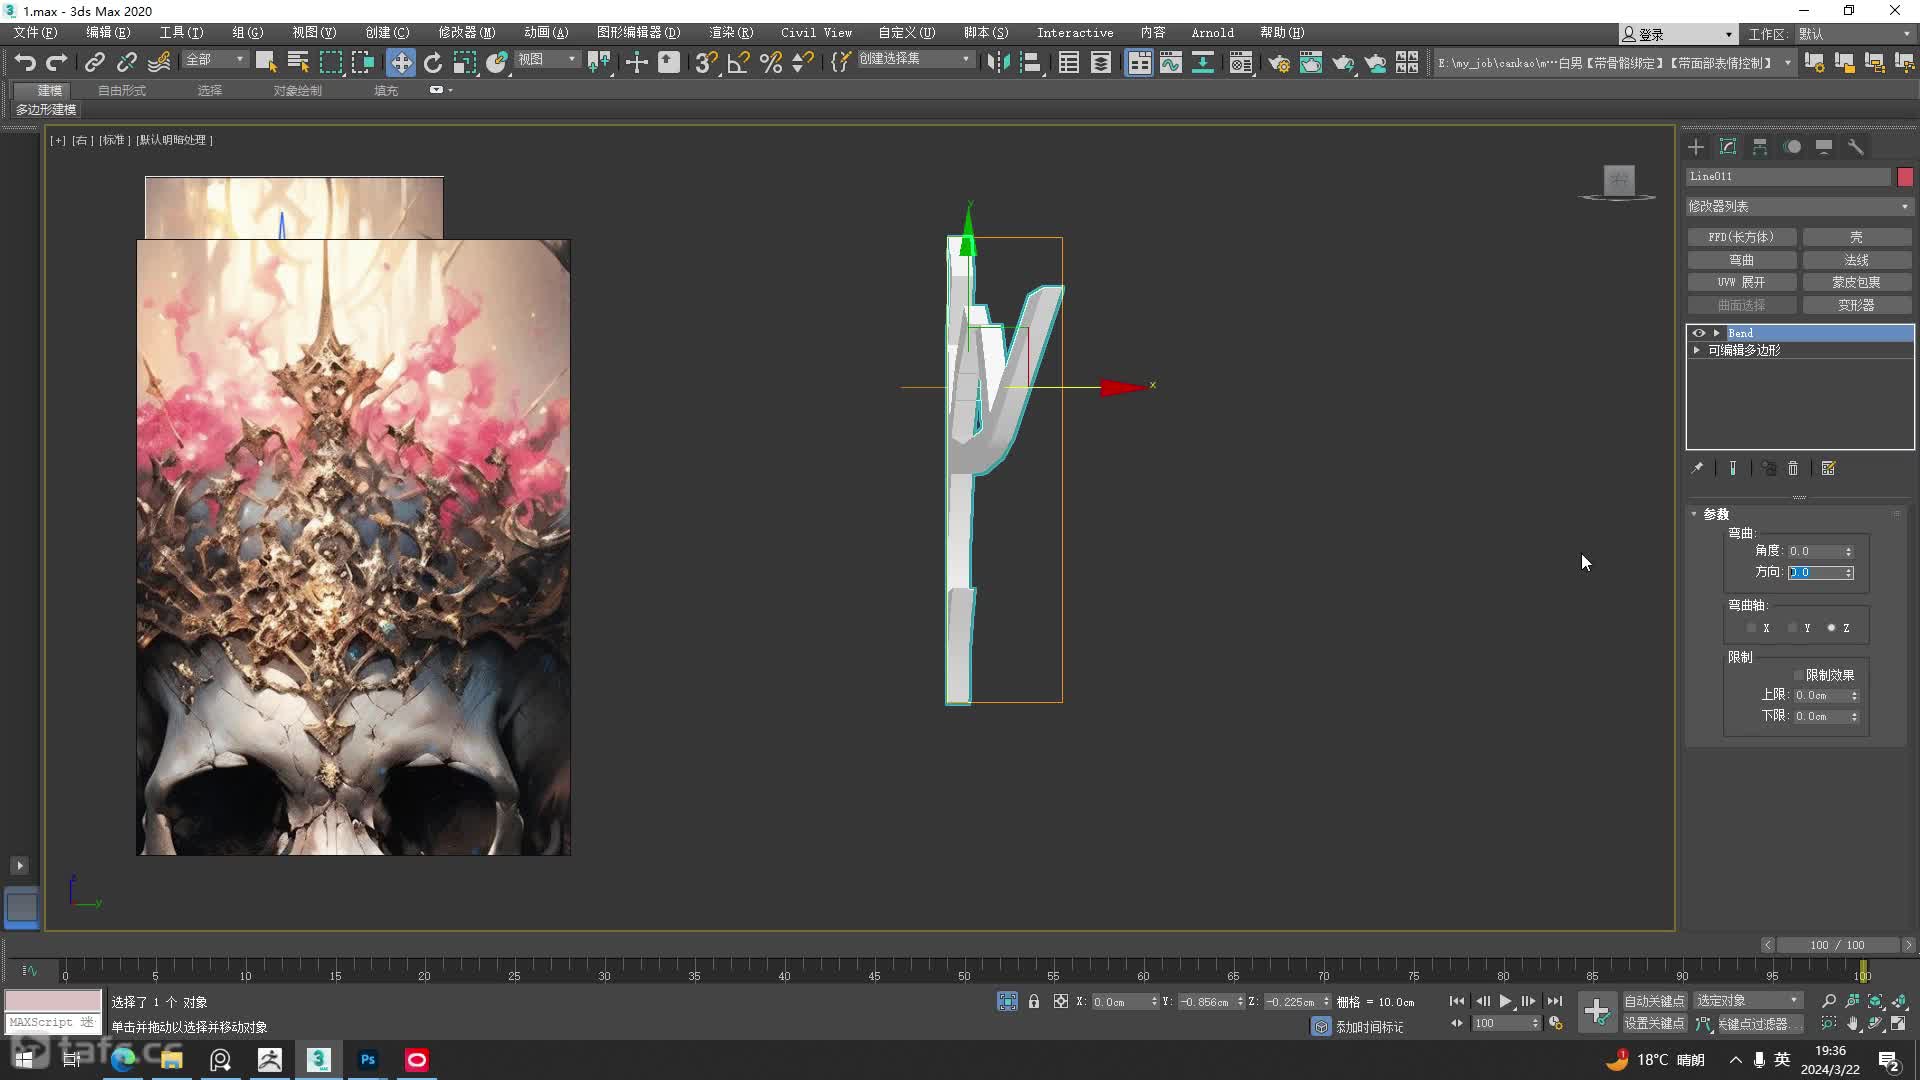Open the 创建选择集 dropdown
Screen dimensions: 1920x1080
915,59
